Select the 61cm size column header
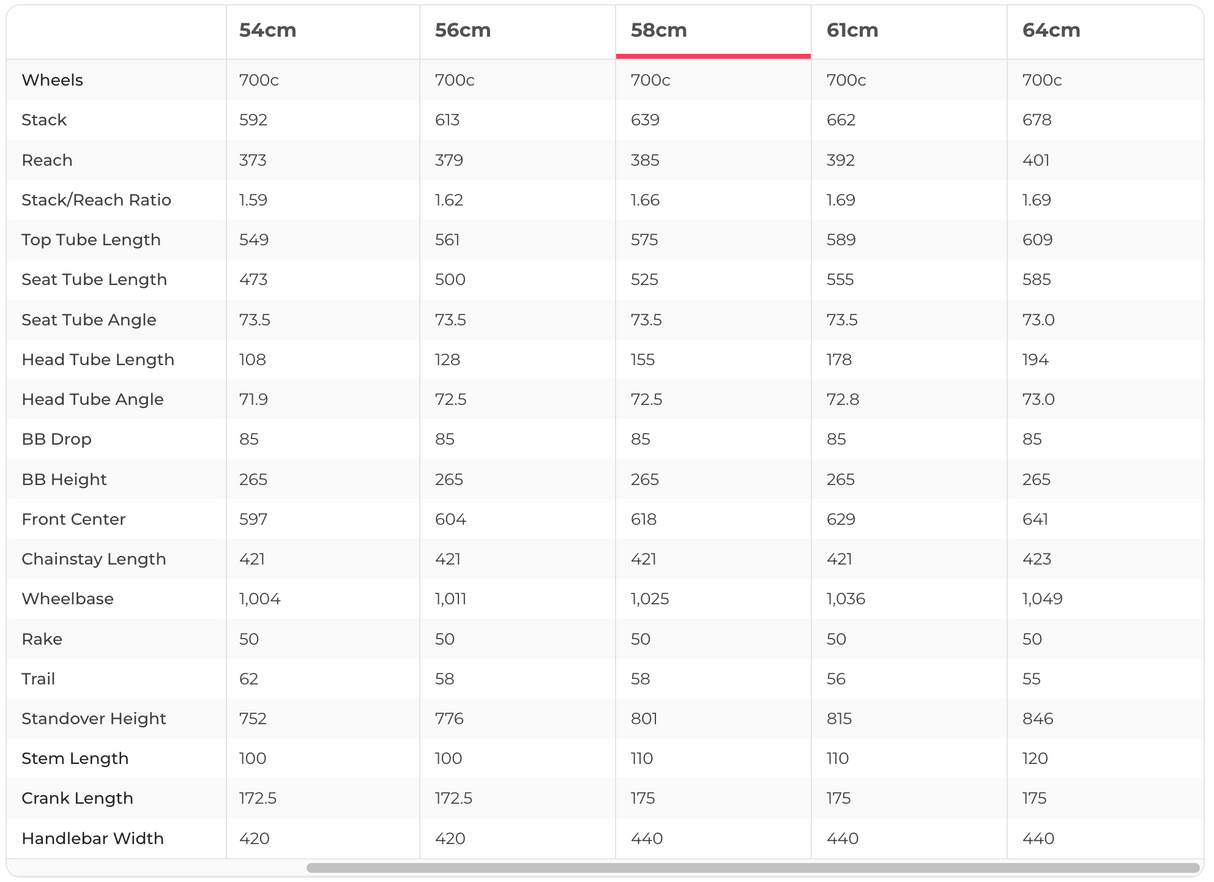 (x=853, y=30)
